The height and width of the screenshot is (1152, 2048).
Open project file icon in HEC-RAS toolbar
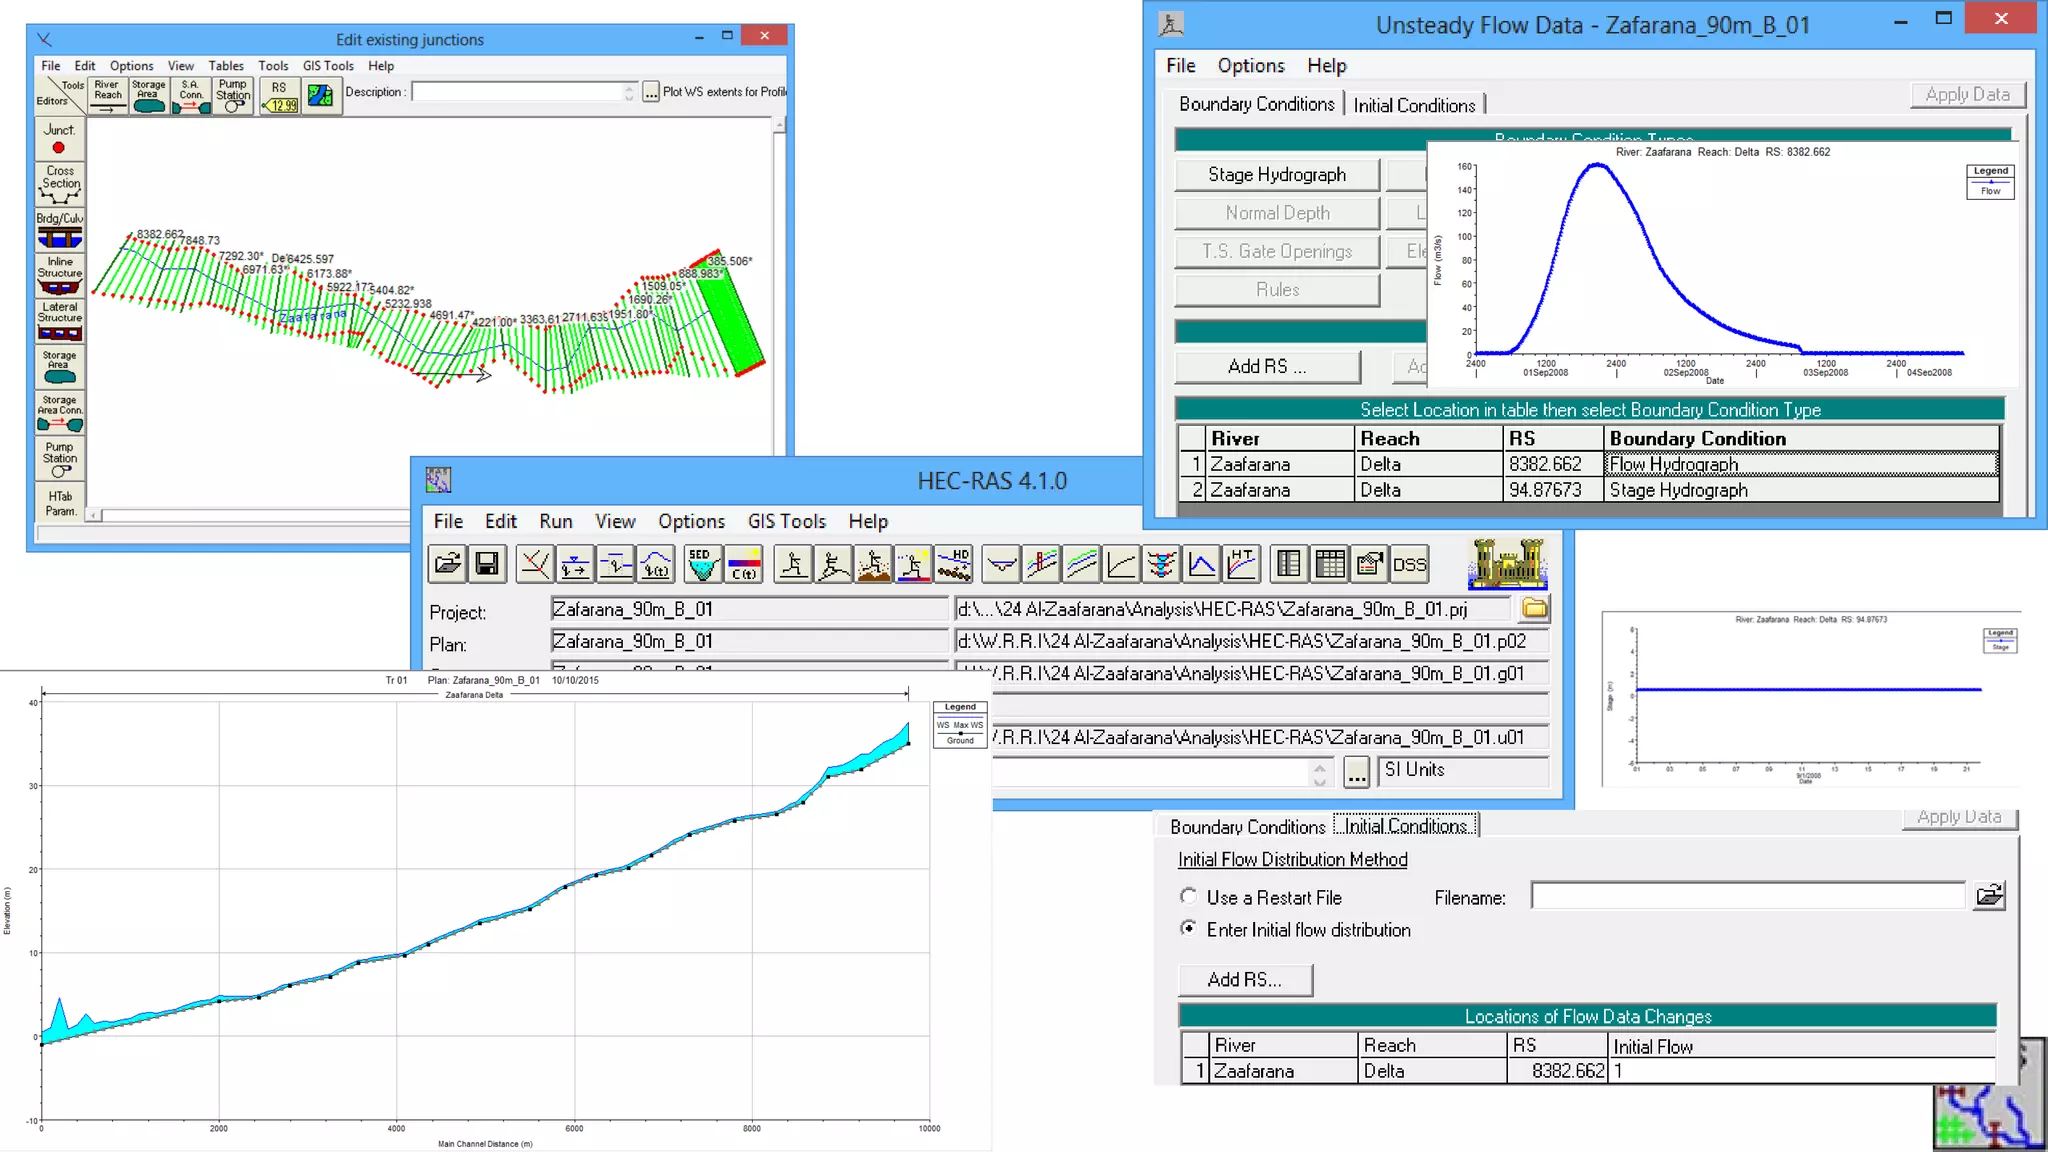[x=447, y=564]
